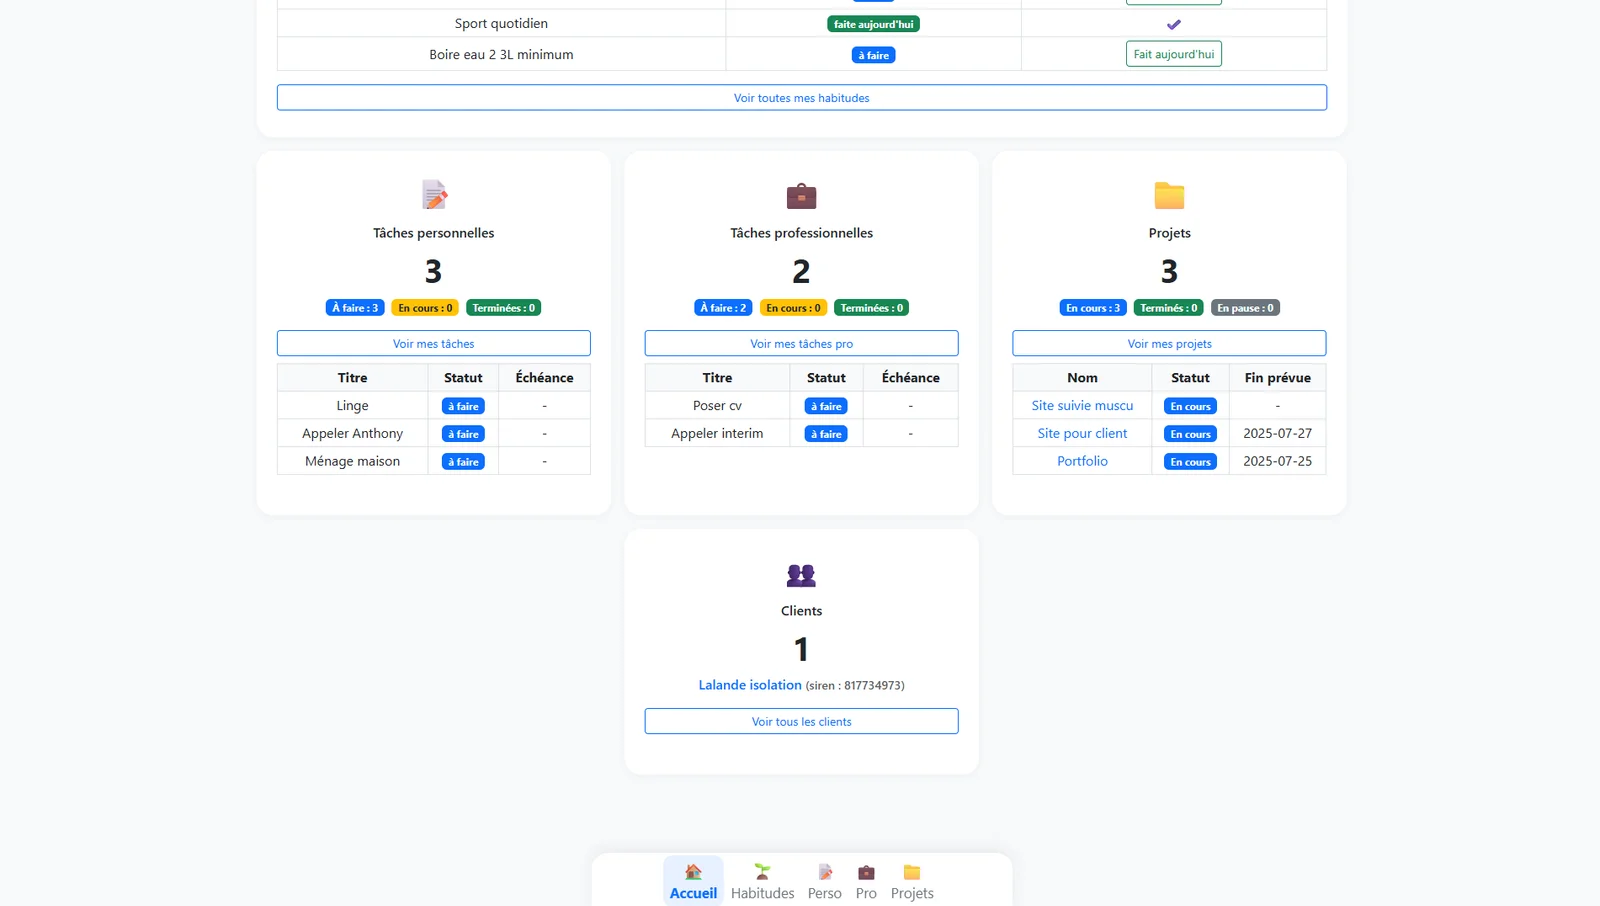
Task: Open the 'Site suivie muscu' project link
Action: pyautogui.click(x=1082, y=406)
